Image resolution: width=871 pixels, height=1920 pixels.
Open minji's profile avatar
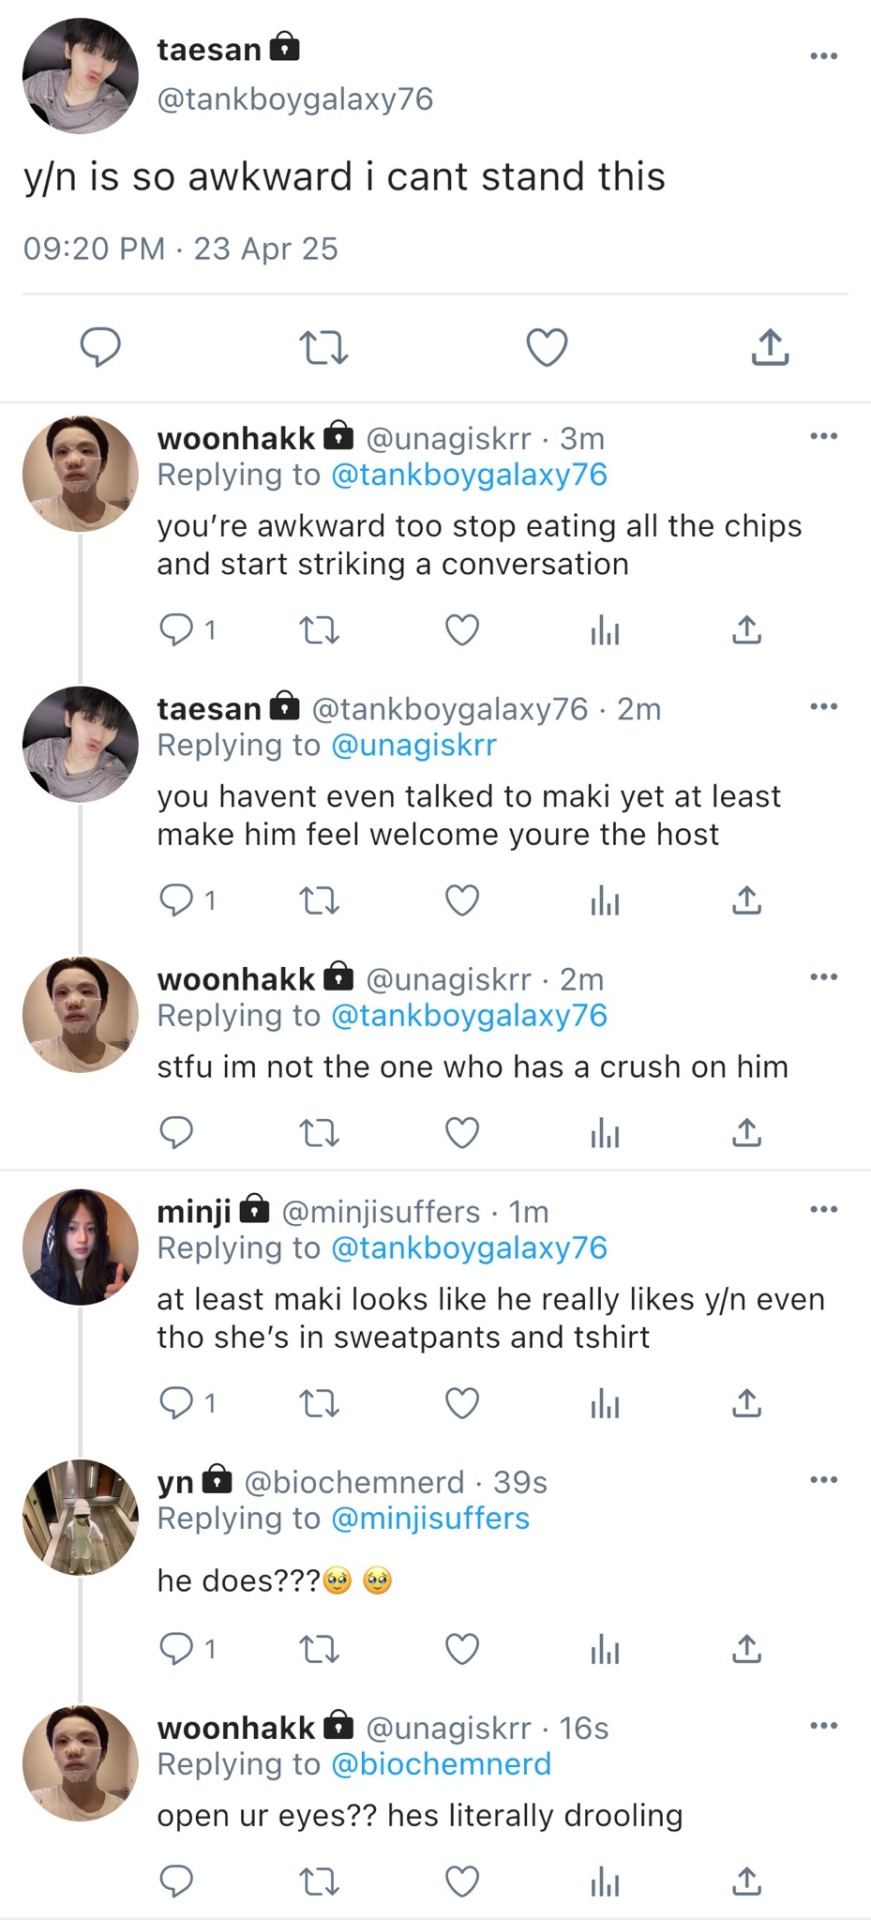tap(80, 1246)
